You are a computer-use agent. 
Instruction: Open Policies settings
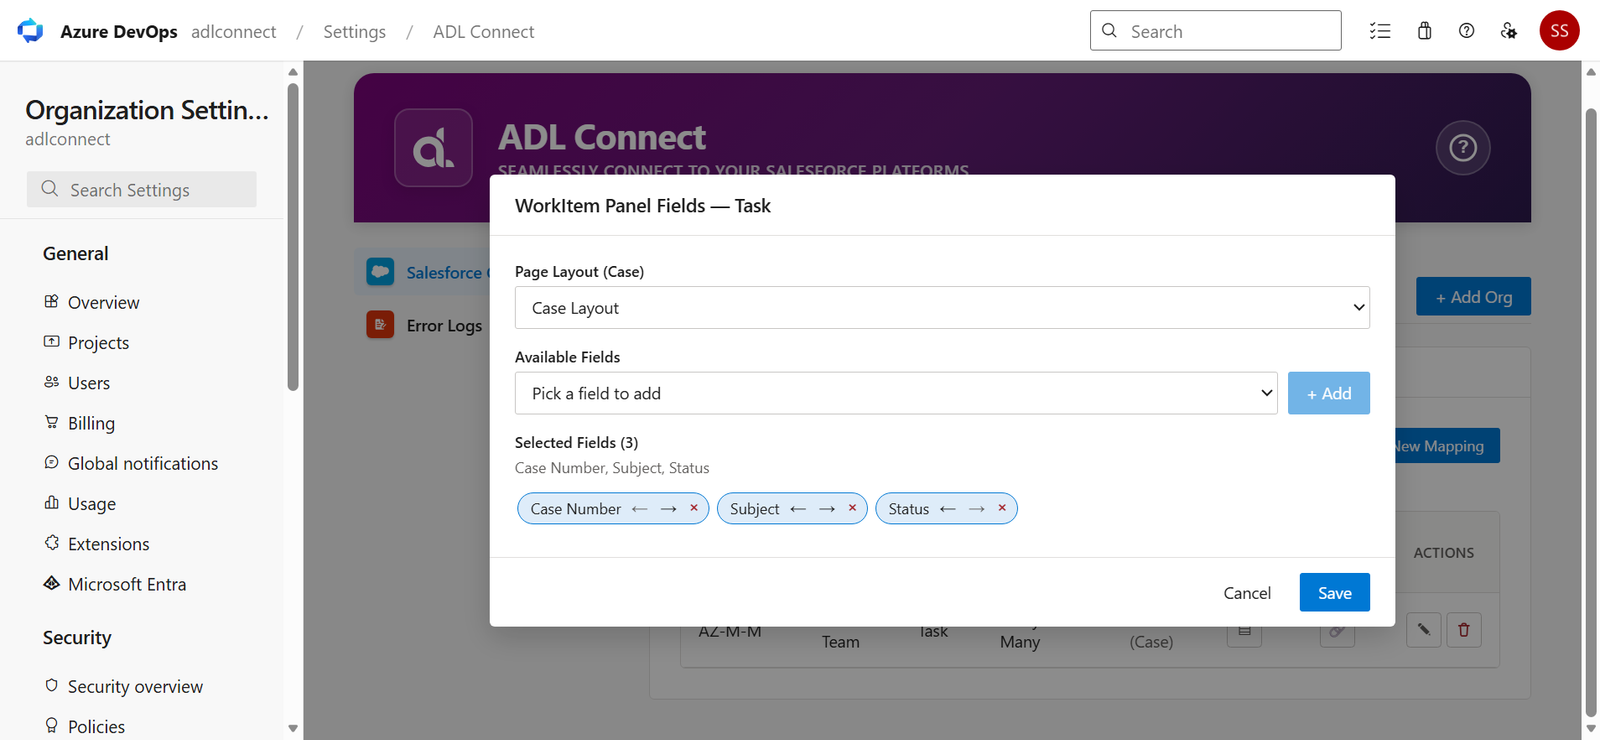pos(96,726)
